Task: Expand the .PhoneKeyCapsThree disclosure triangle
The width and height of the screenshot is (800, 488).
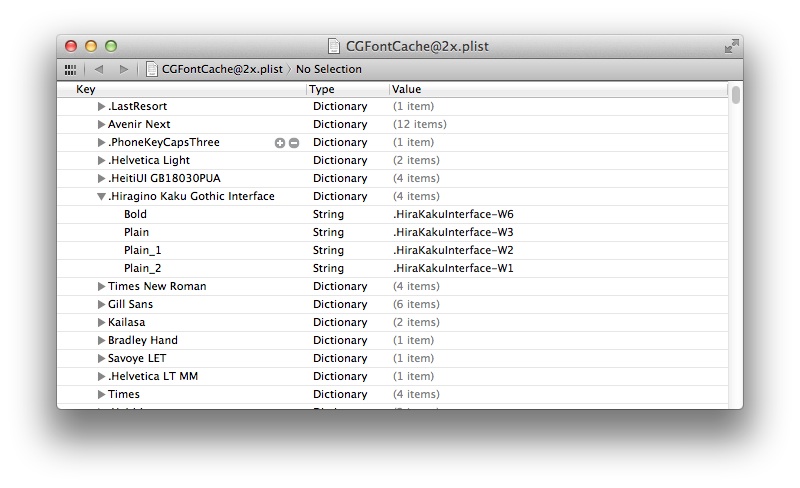Action: click(101, 142)
